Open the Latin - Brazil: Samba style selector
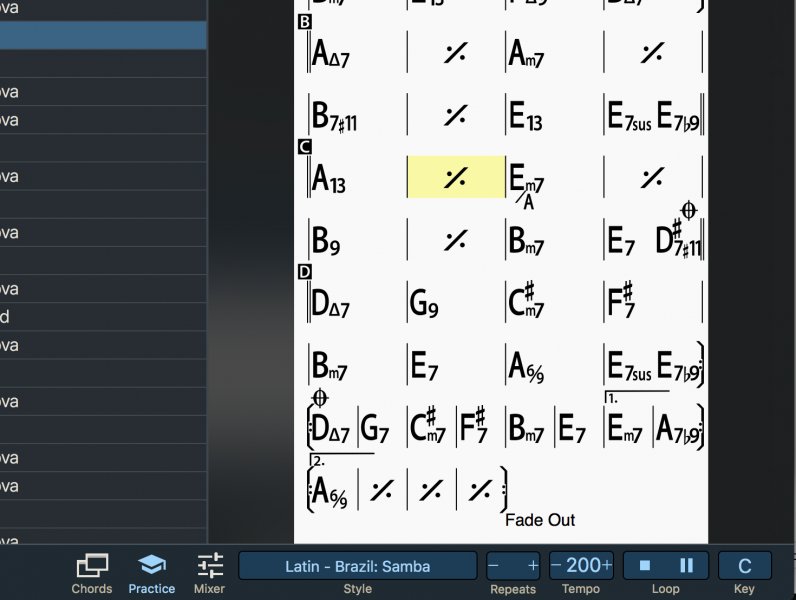The width and height of the screenshot is (796, 600). (x=357, y=565)
